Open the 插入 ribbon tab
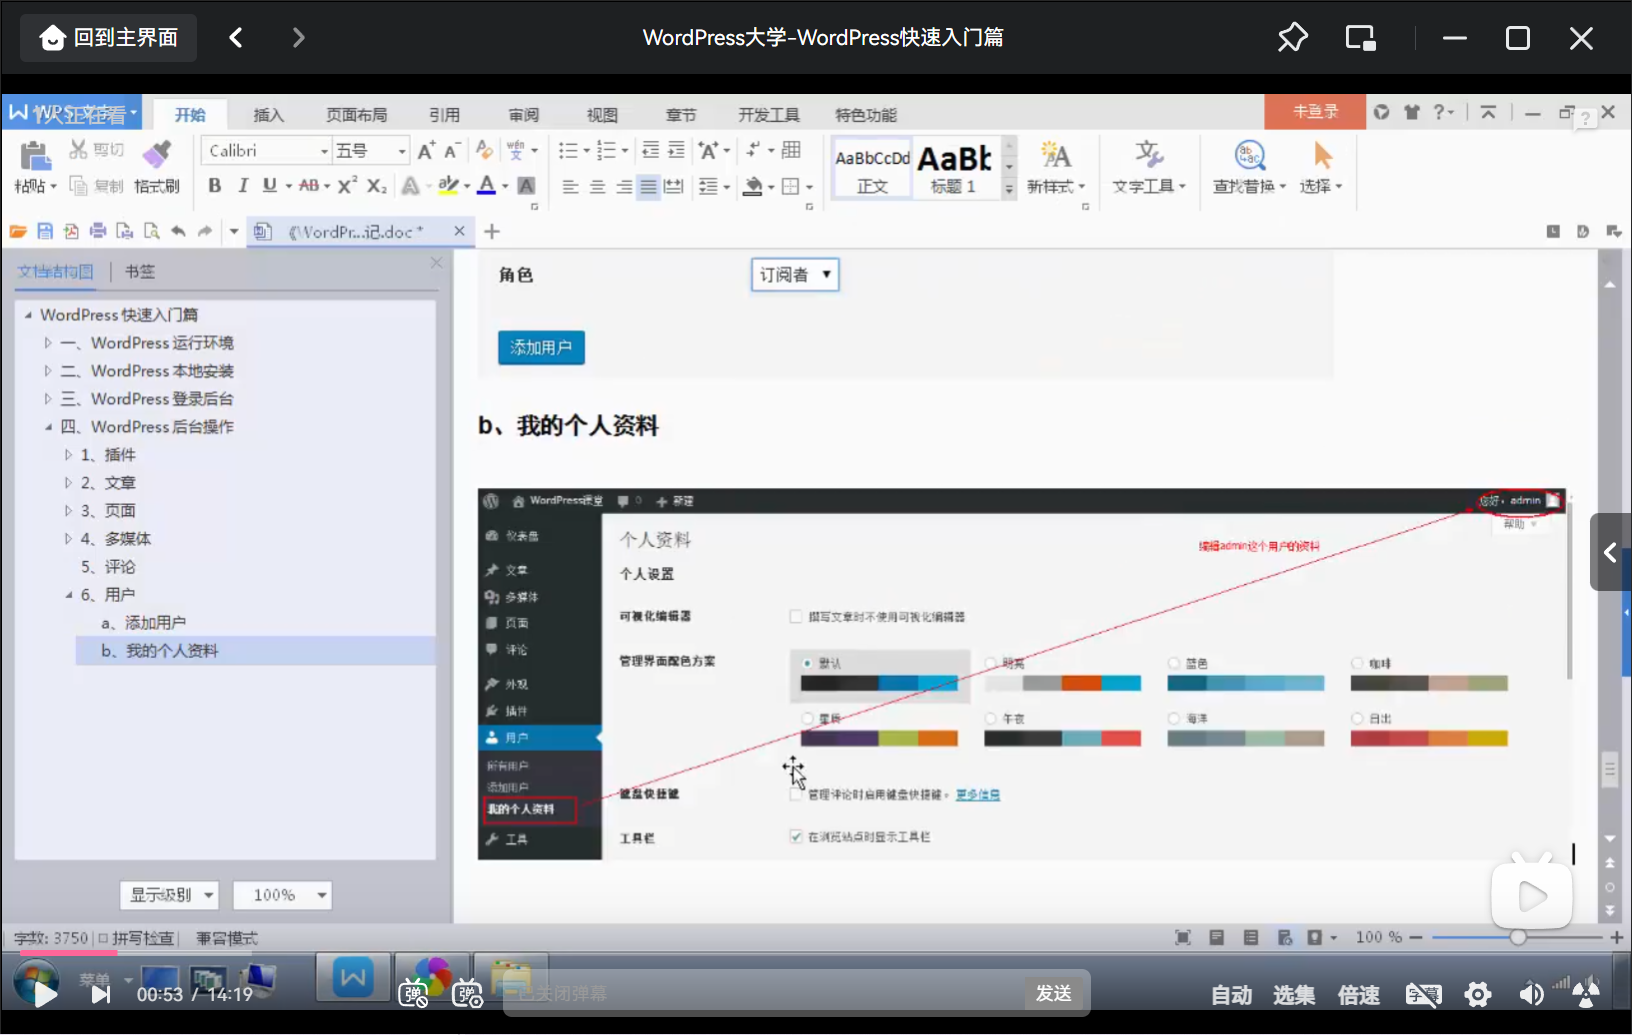The height and width of the screenshot is (1035, 1632). [x=268, y=114]
